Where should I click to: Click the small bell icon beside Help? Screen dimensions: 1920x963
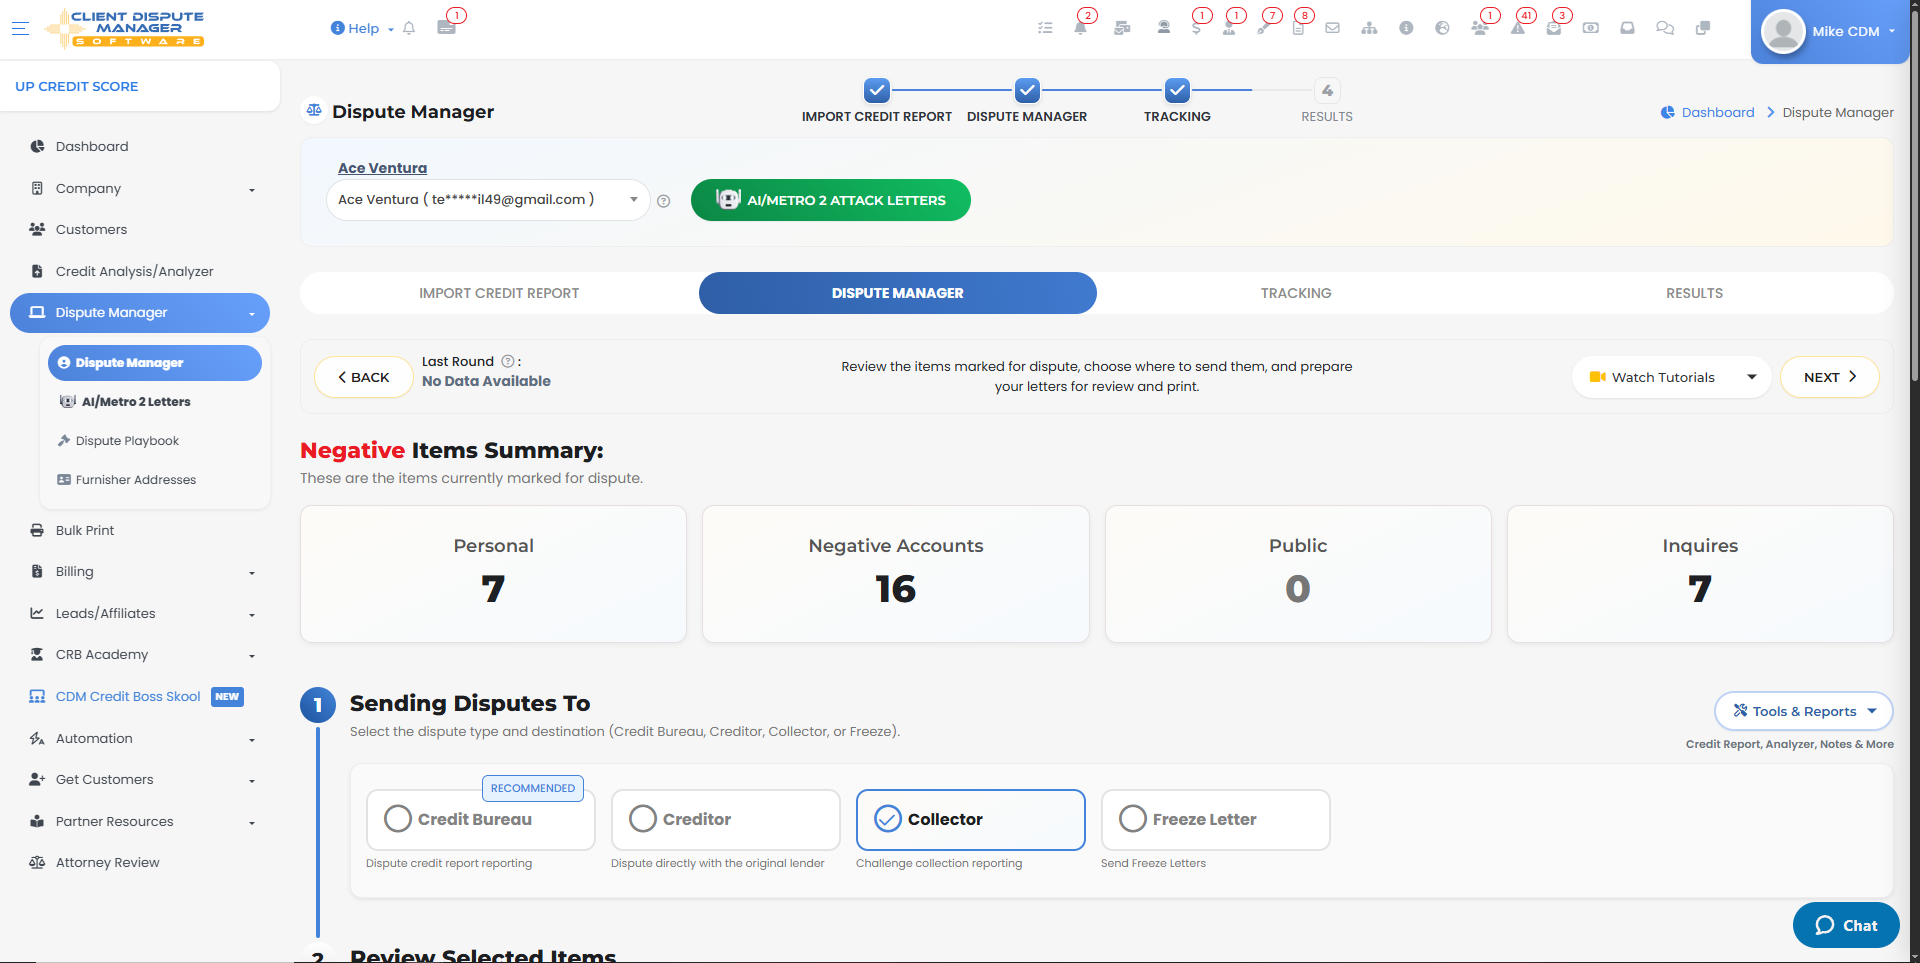point(408,28)
